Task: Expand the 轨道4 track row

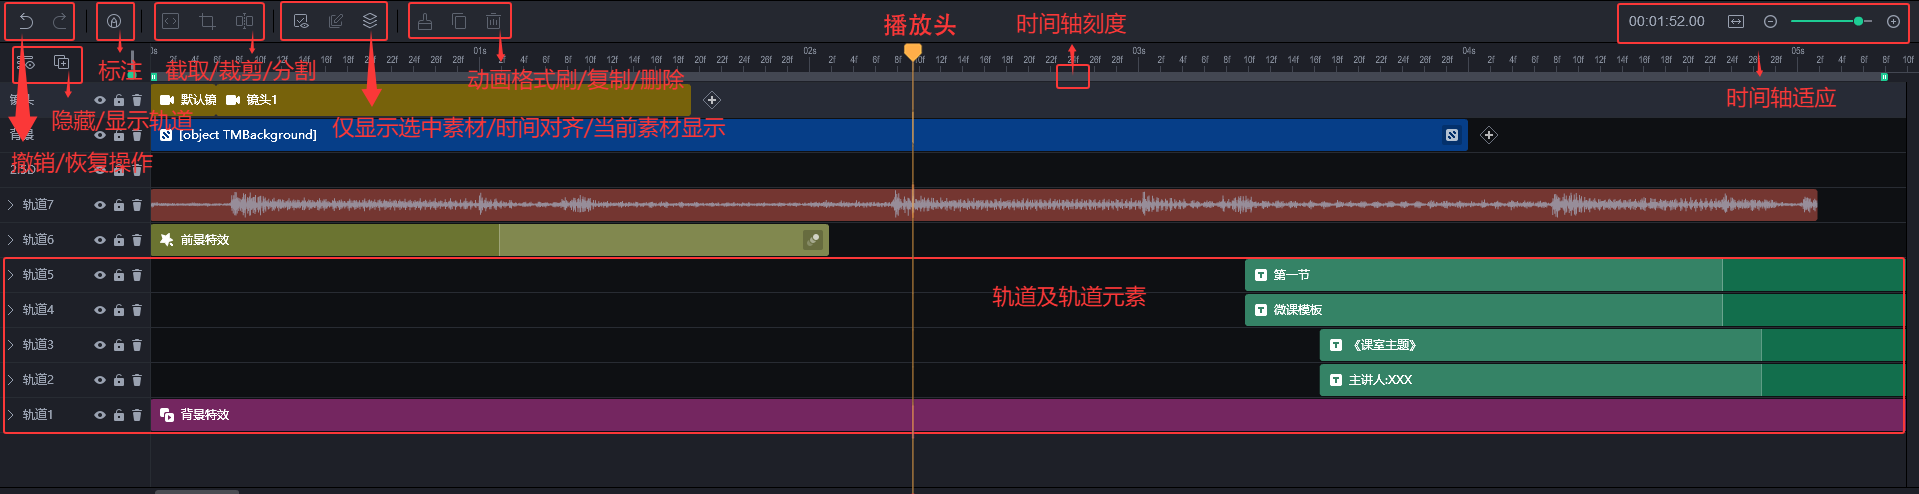Action: click(11, 310)
